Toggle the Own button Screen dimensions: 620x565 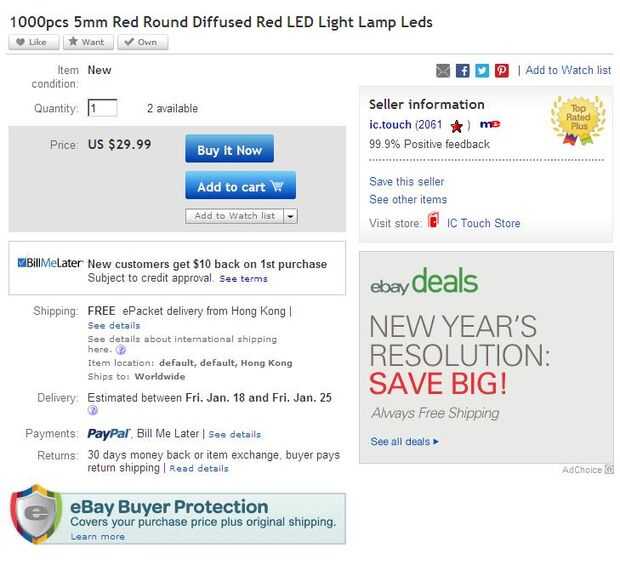pos(142,42)
